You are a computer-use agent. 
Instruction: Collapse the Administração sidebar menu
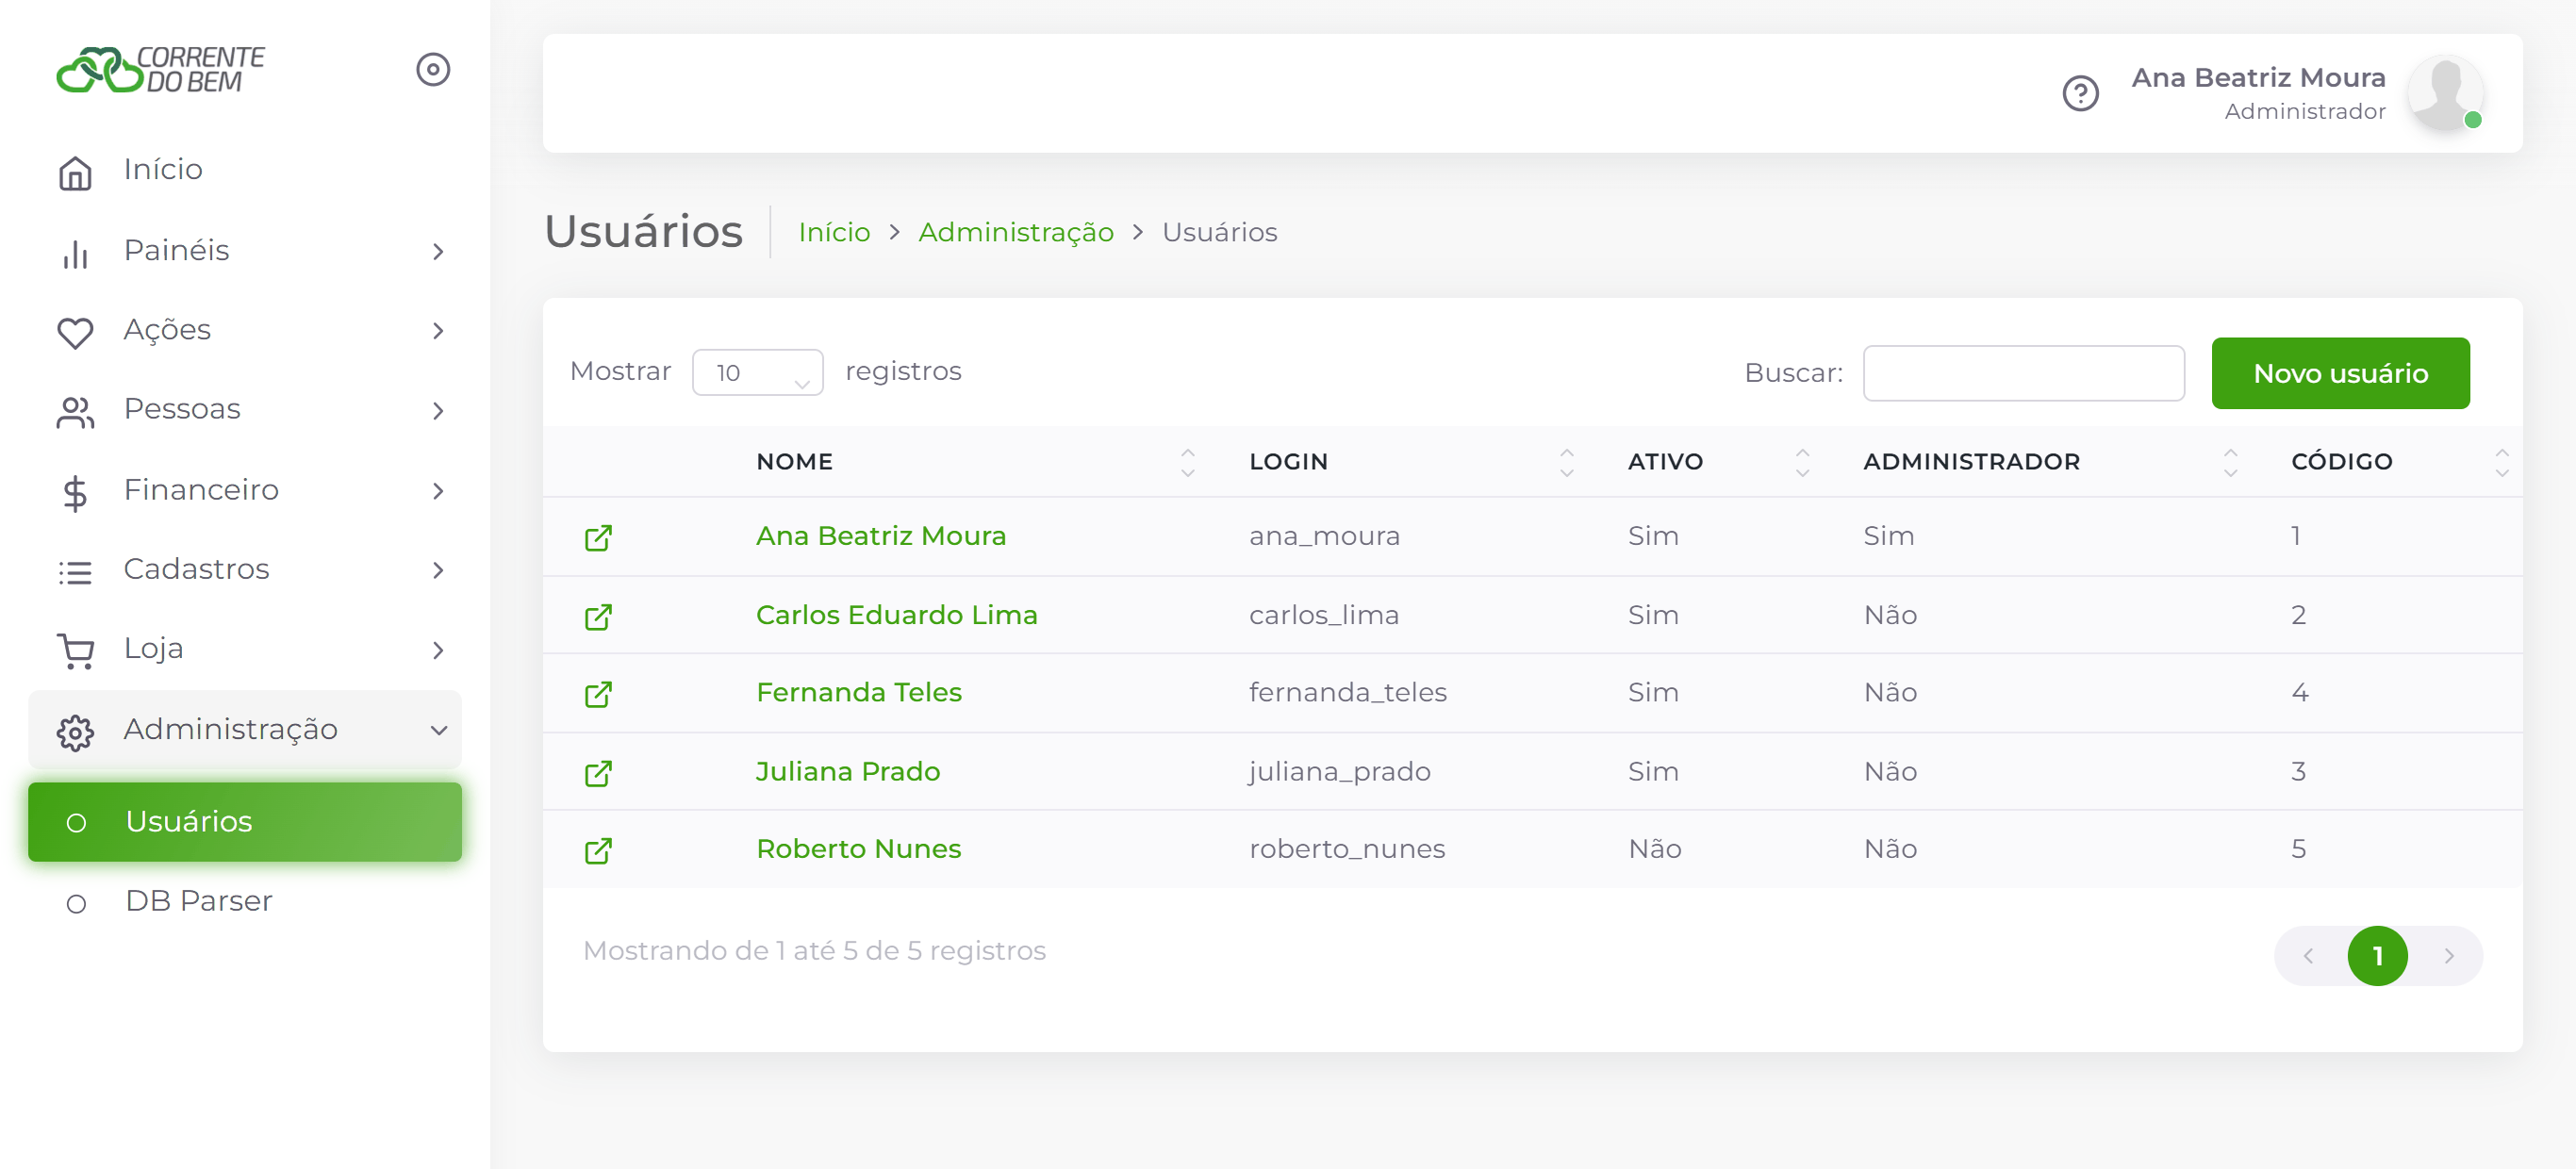coord(245,730)
